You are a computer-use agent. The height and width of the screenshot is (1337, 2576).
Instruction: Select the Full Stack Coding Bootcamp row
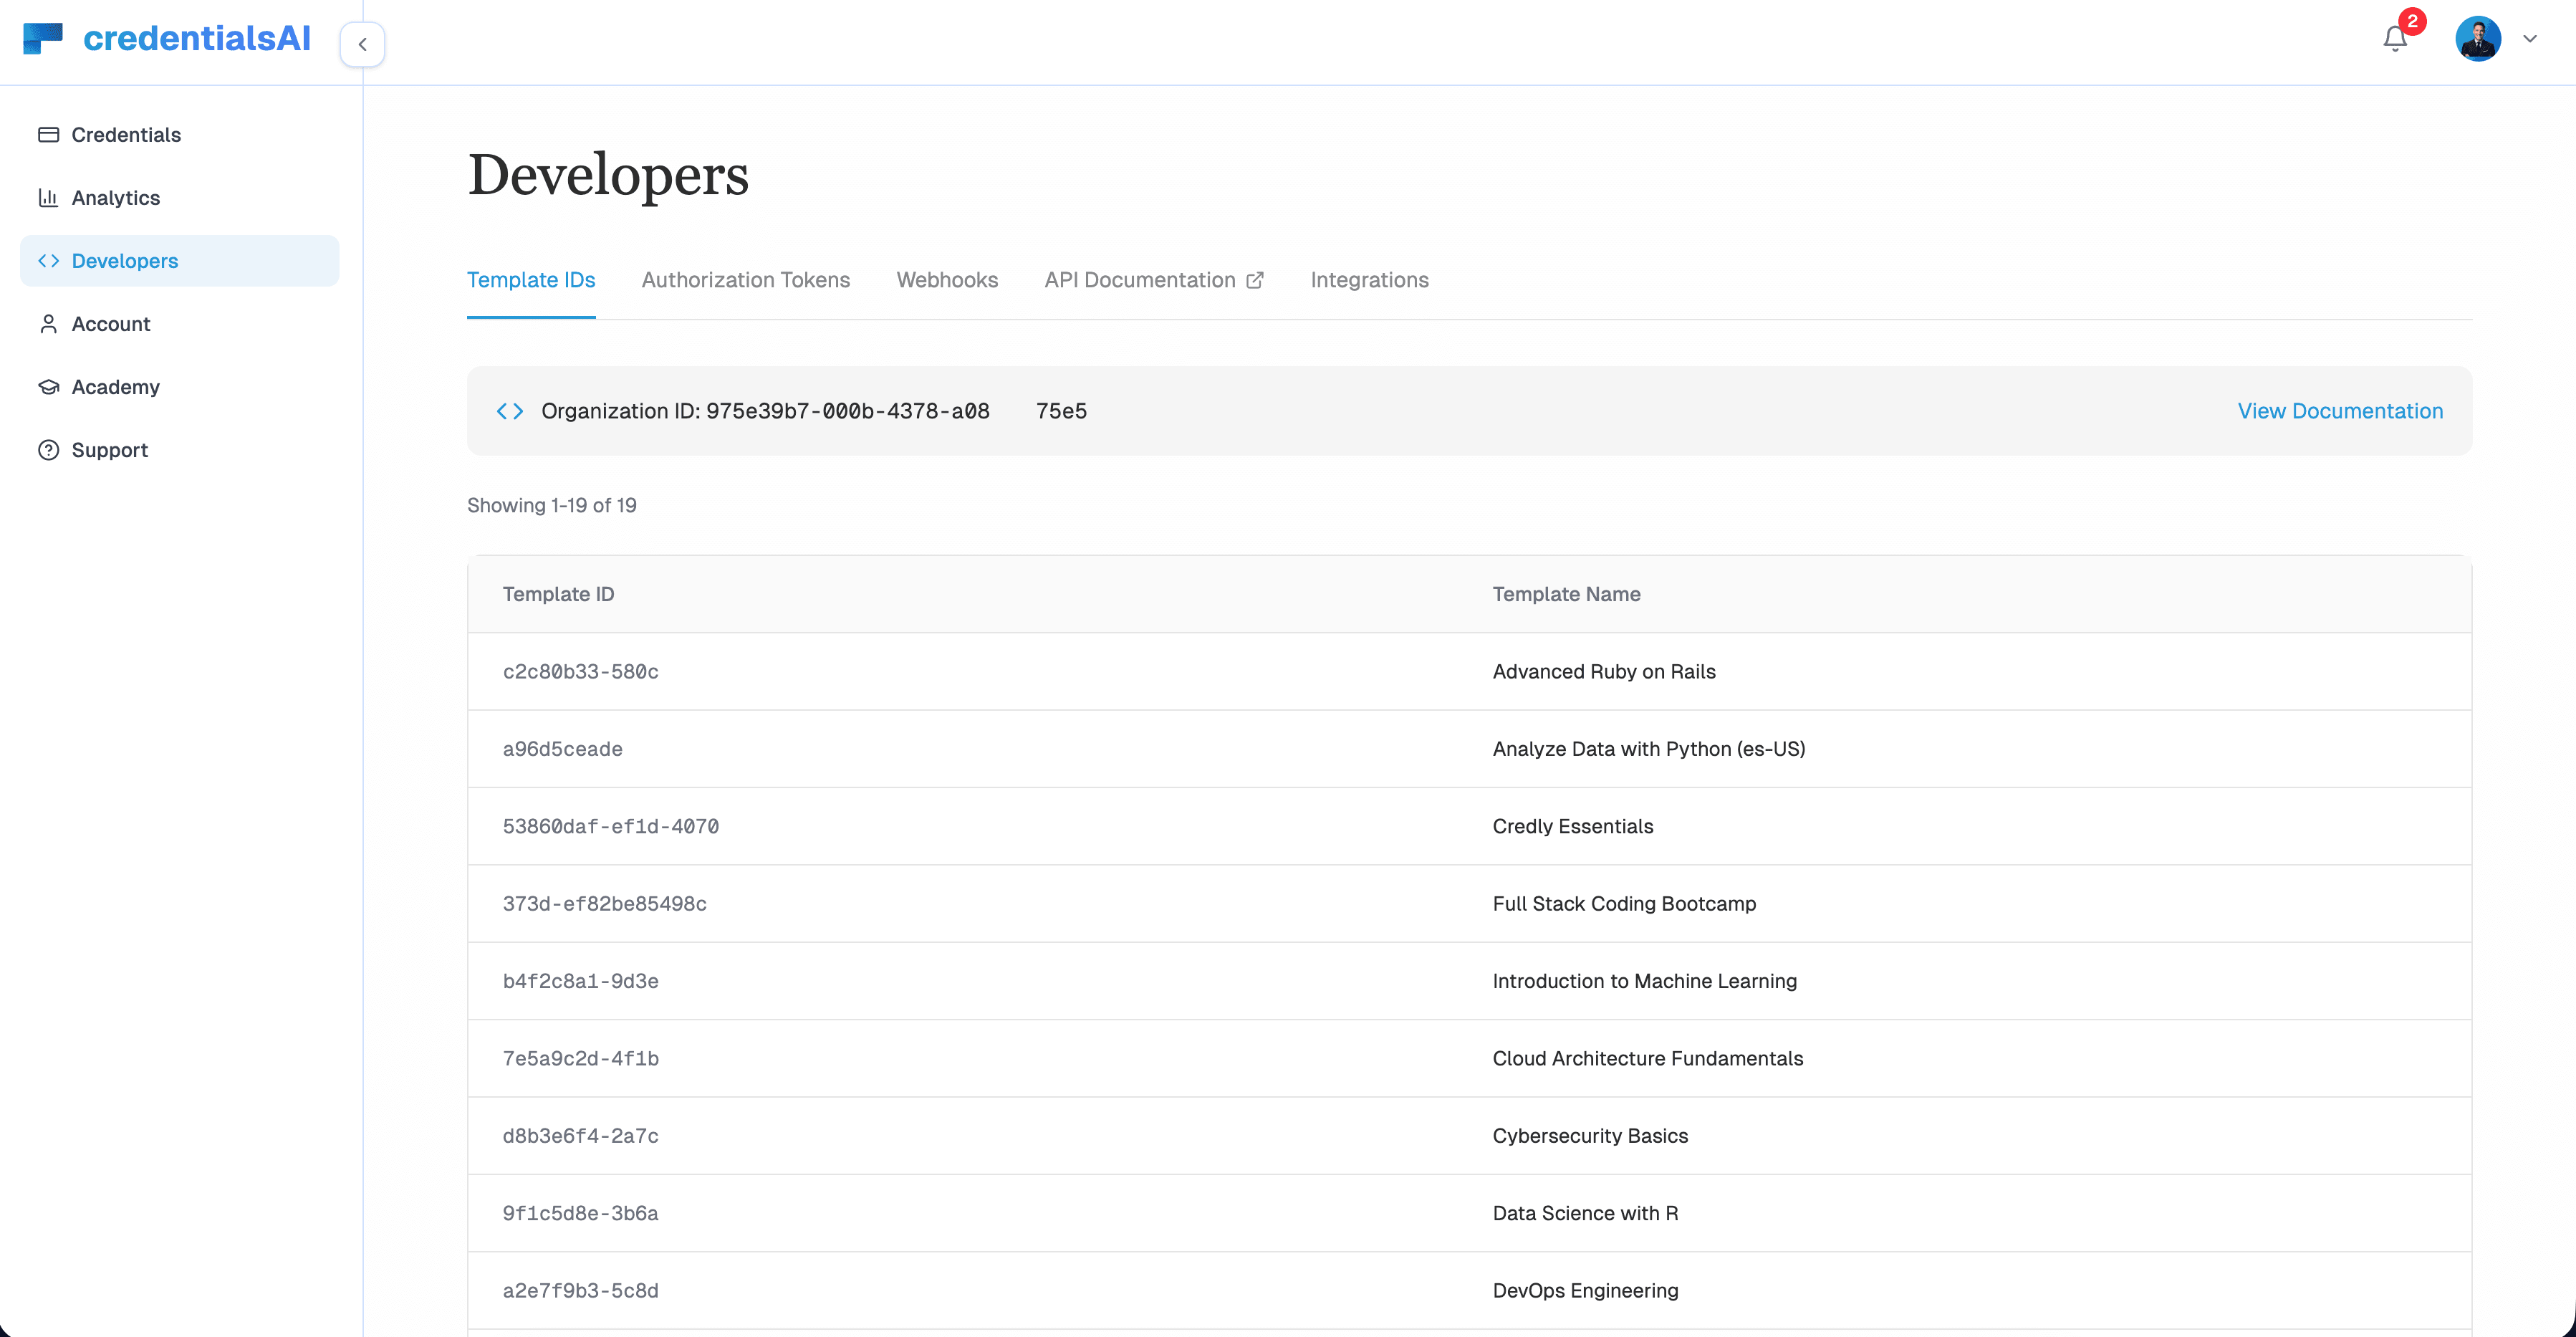pos(1470,903)
